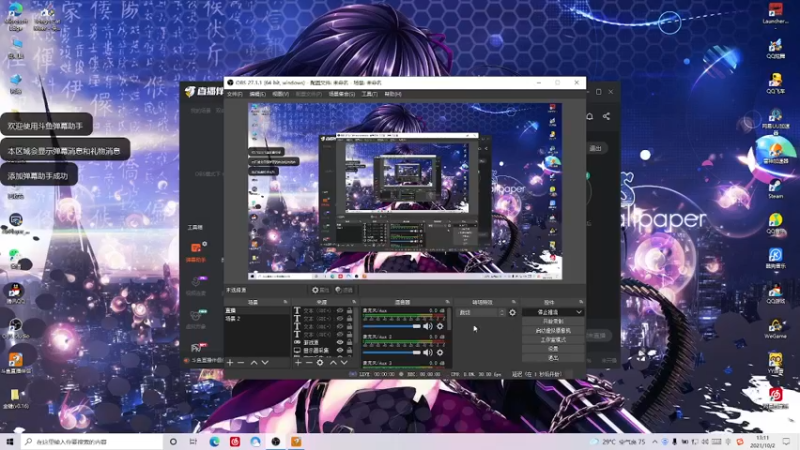Open the 场景集合(S) menu

coord(341,94)
